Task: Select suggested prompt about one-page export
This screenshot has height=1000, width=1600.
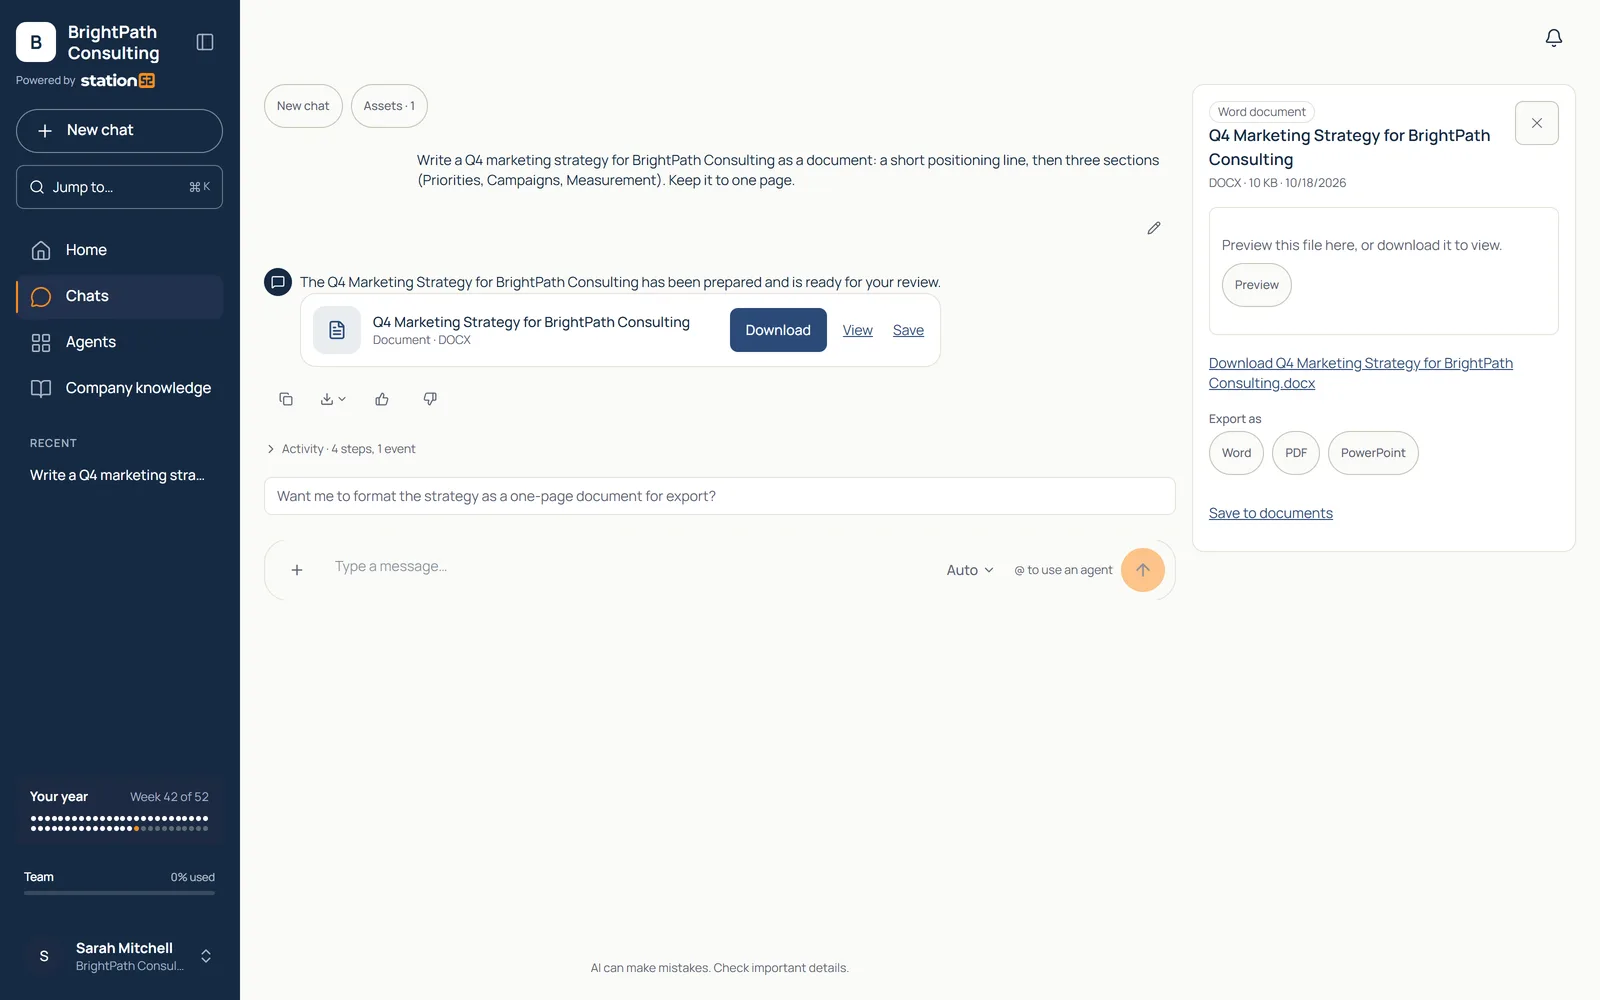Action: (x=719, y=496)
